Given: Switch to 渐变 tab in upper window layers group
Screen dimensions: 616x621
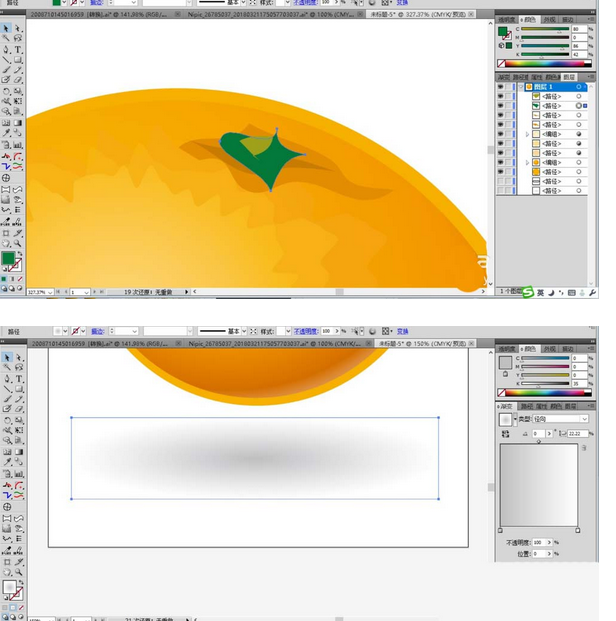Looking at the screenshot, I should coord(503,77).
